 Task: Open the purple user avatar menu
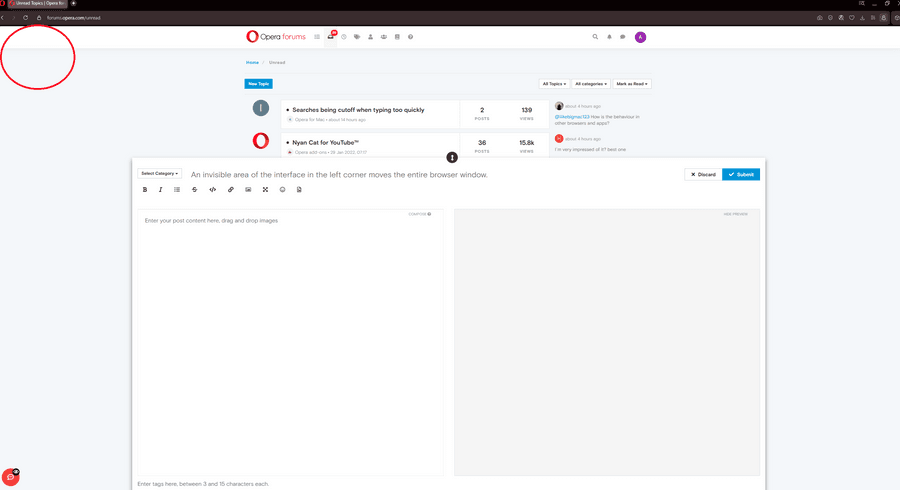tap(641, 37)
